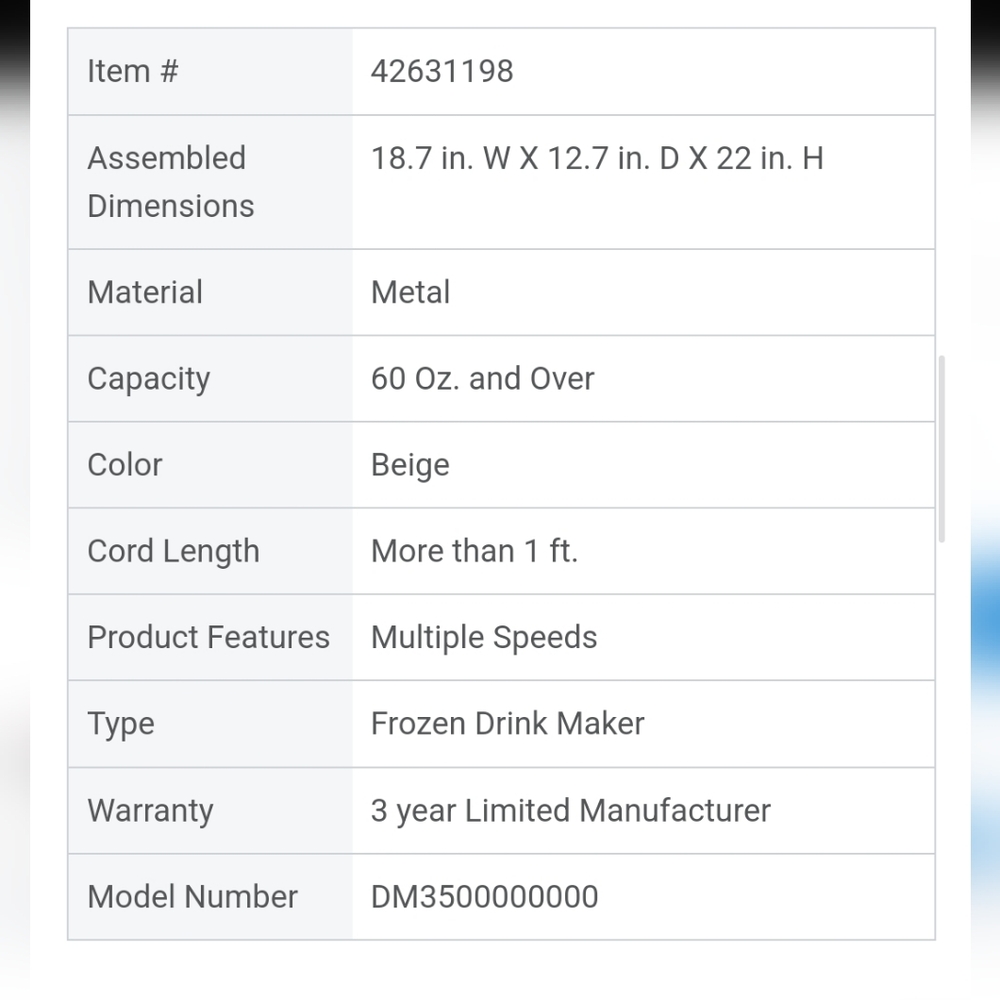Click the vertical scrollbar beside the specifications table

(941, 449)
